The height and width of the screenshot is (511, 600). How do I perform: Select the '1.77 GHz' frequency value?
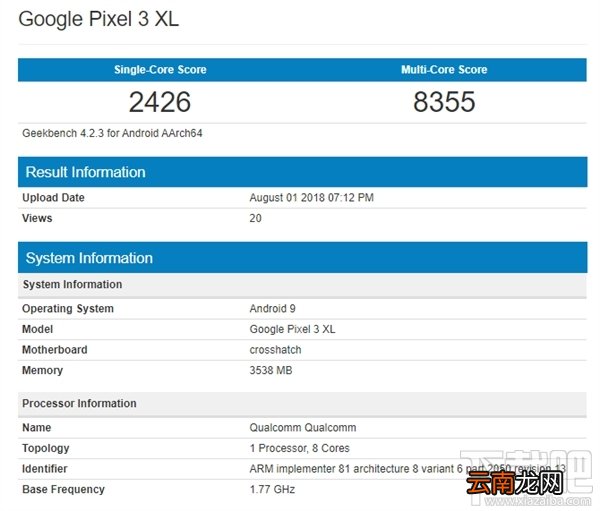pyautogui.click(x=272, y=489)
